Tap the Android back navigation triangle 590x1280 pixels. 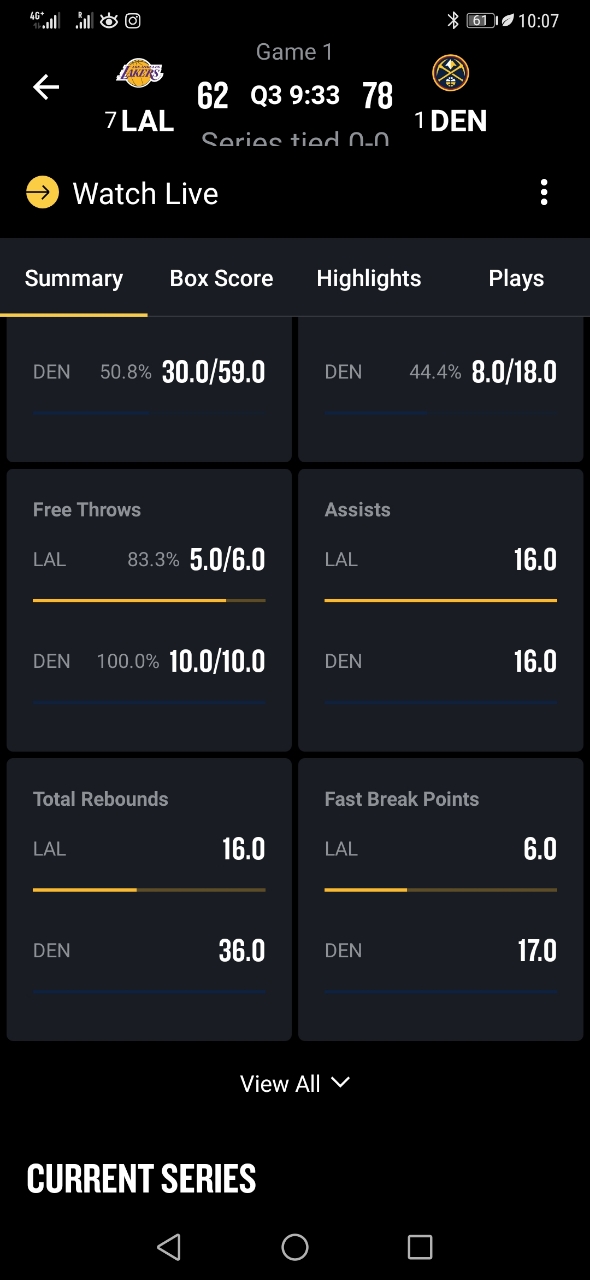tap(169, 1246)
